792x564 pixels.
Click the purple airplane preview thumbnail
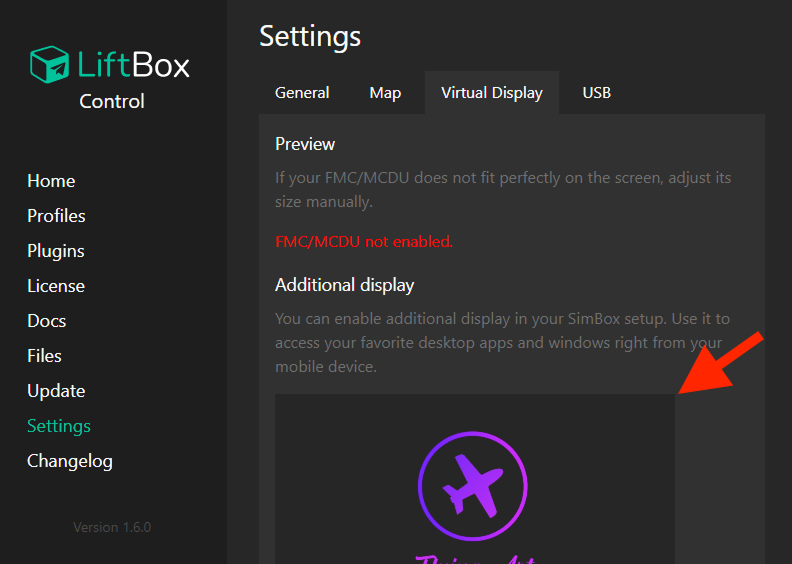pyautogui.click(x=475, y=479)
